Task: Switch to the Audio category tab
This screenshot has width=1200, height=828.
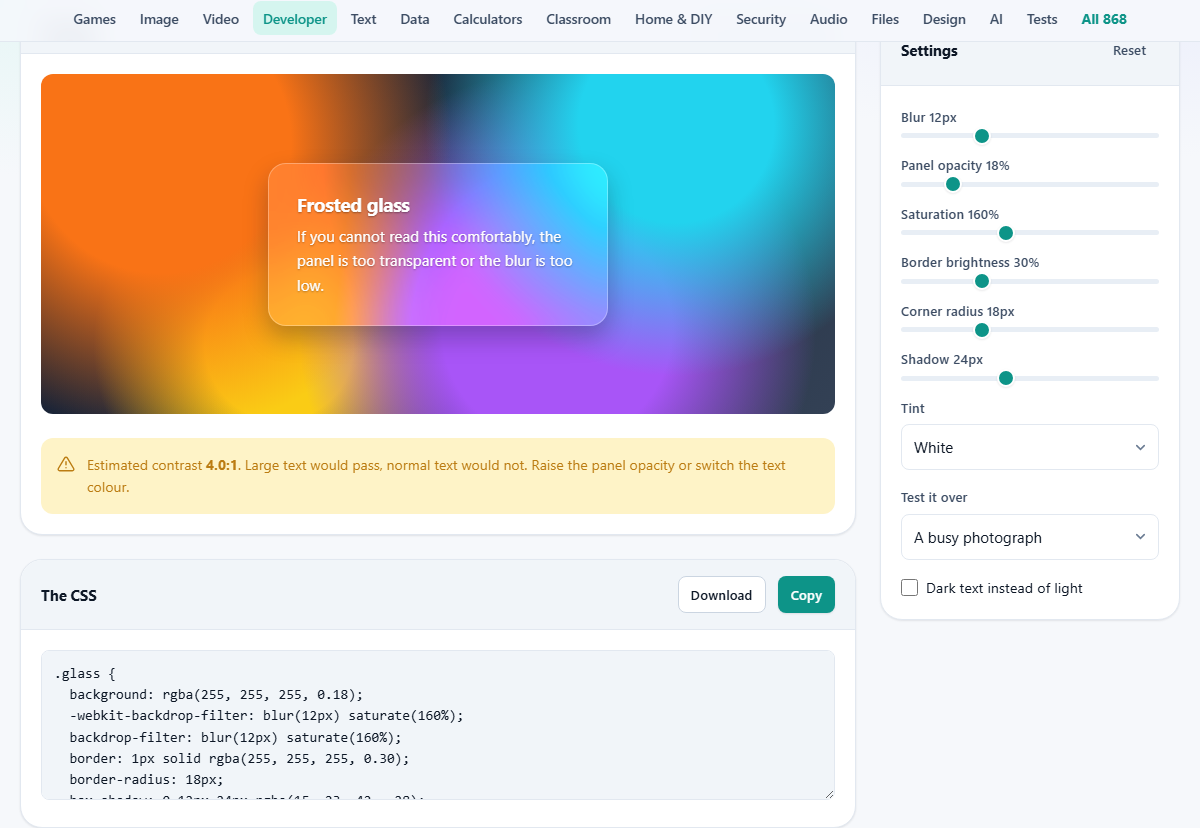Action: 829,19
